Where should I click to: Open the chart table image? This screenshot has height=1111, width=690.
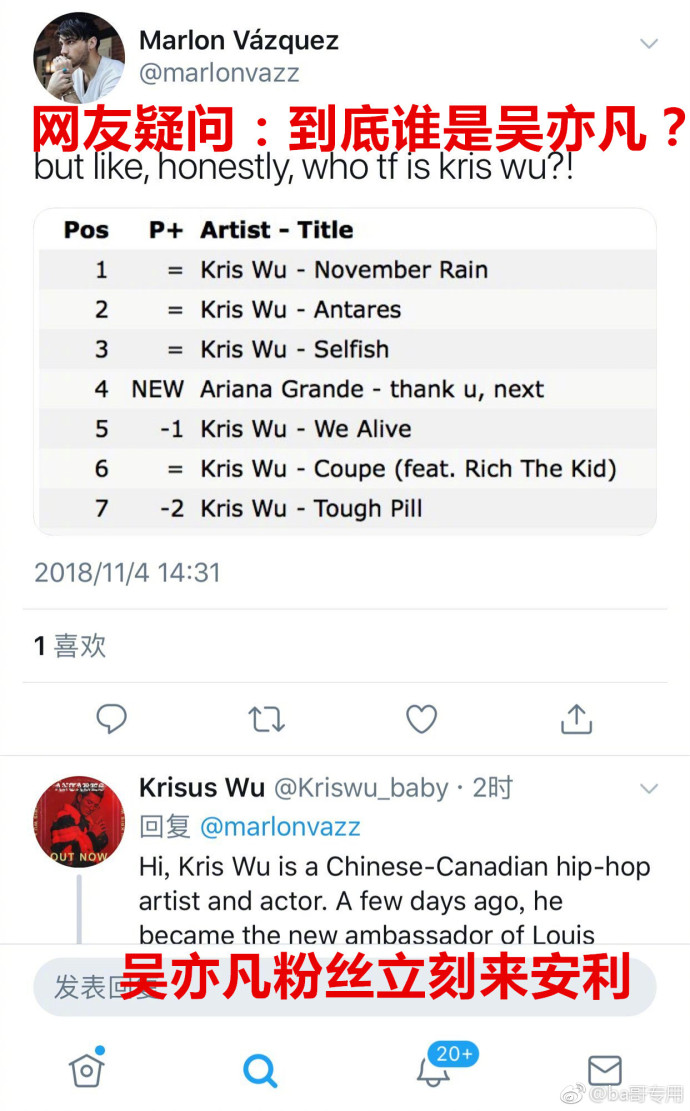point(345,371)
